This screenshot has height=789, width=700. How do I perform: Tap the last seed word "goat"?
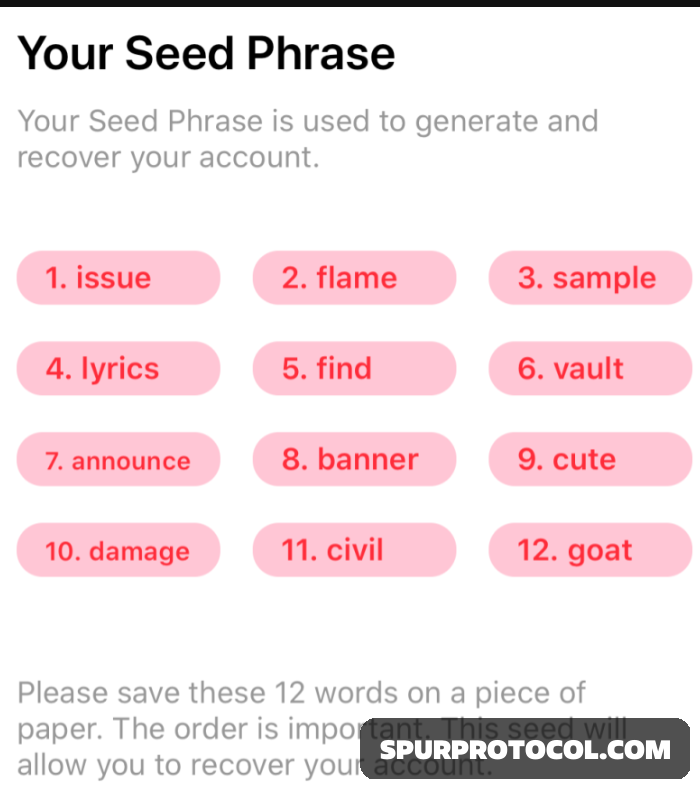(590, 551)
